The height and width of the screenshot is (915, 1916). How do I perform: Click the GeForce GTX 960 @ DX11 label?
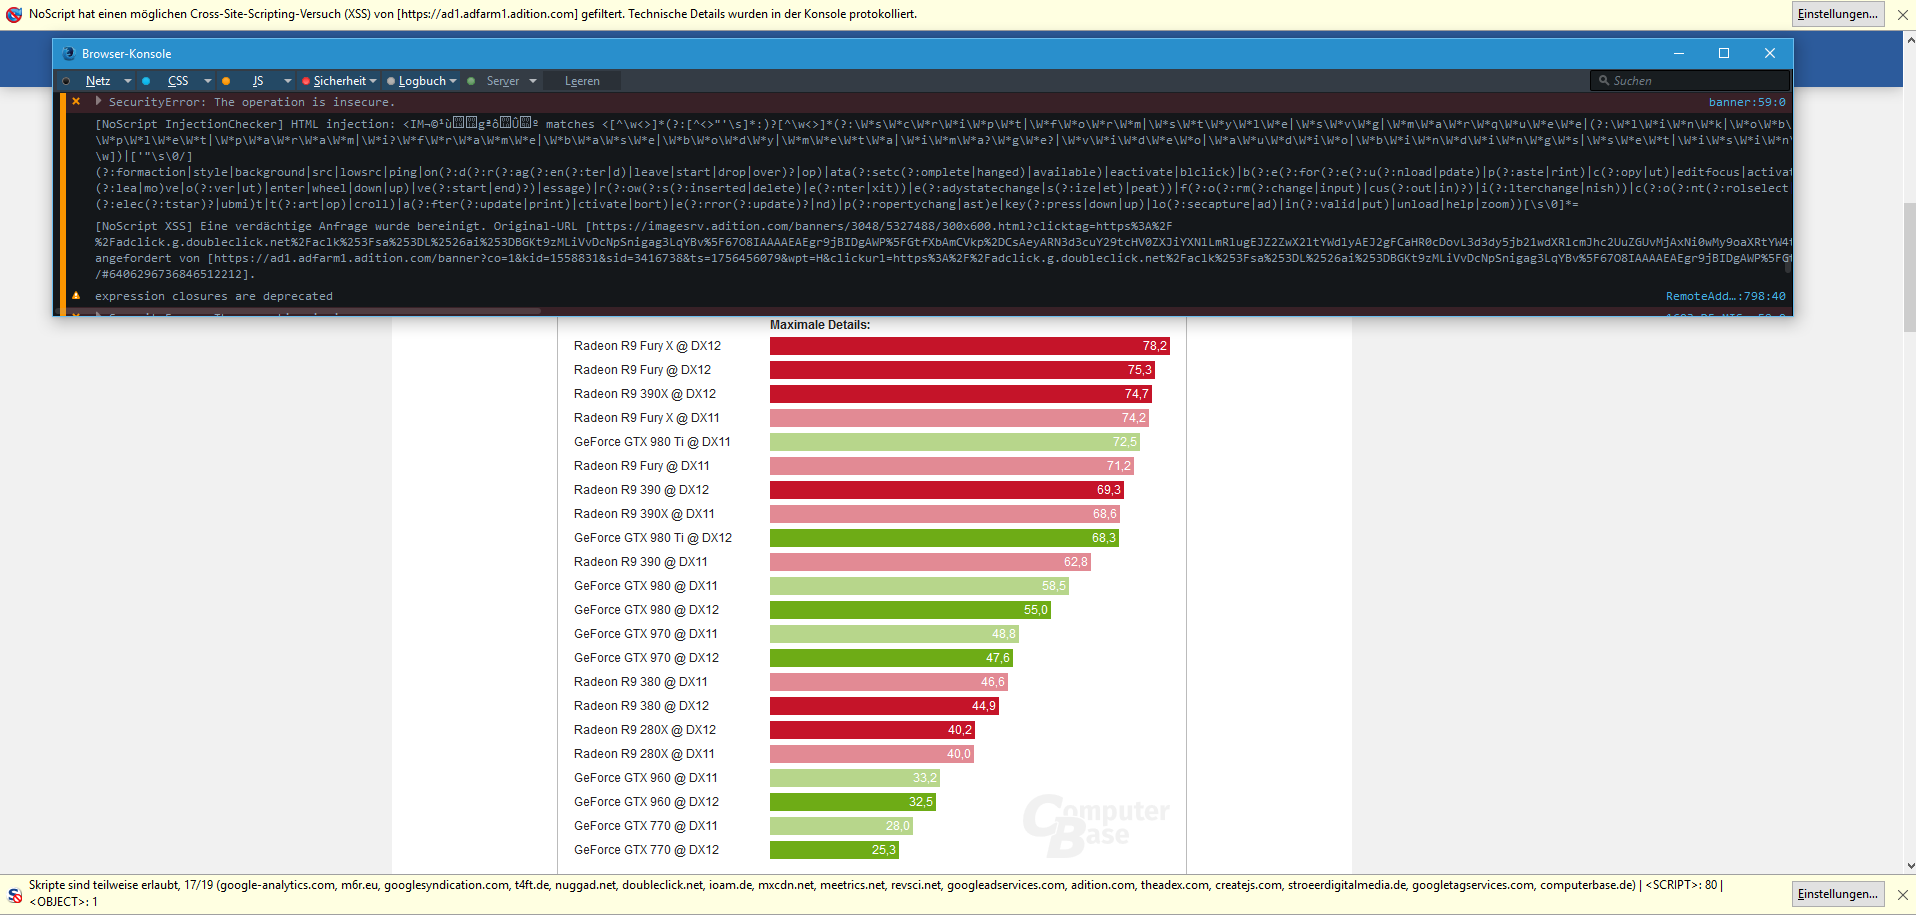click(646, 778)
